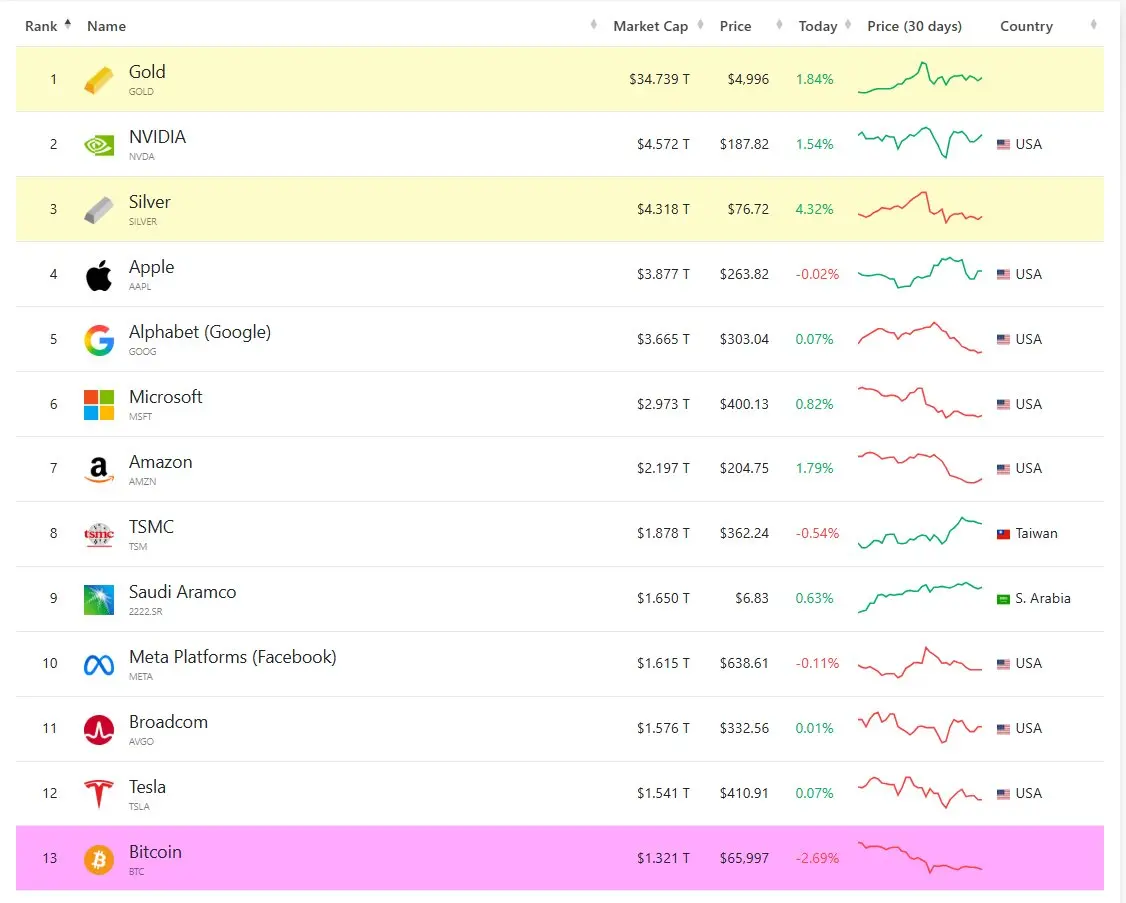Click the Google G logo
Viewport: 1126px width, 903px height.
[x=99, y=340]
